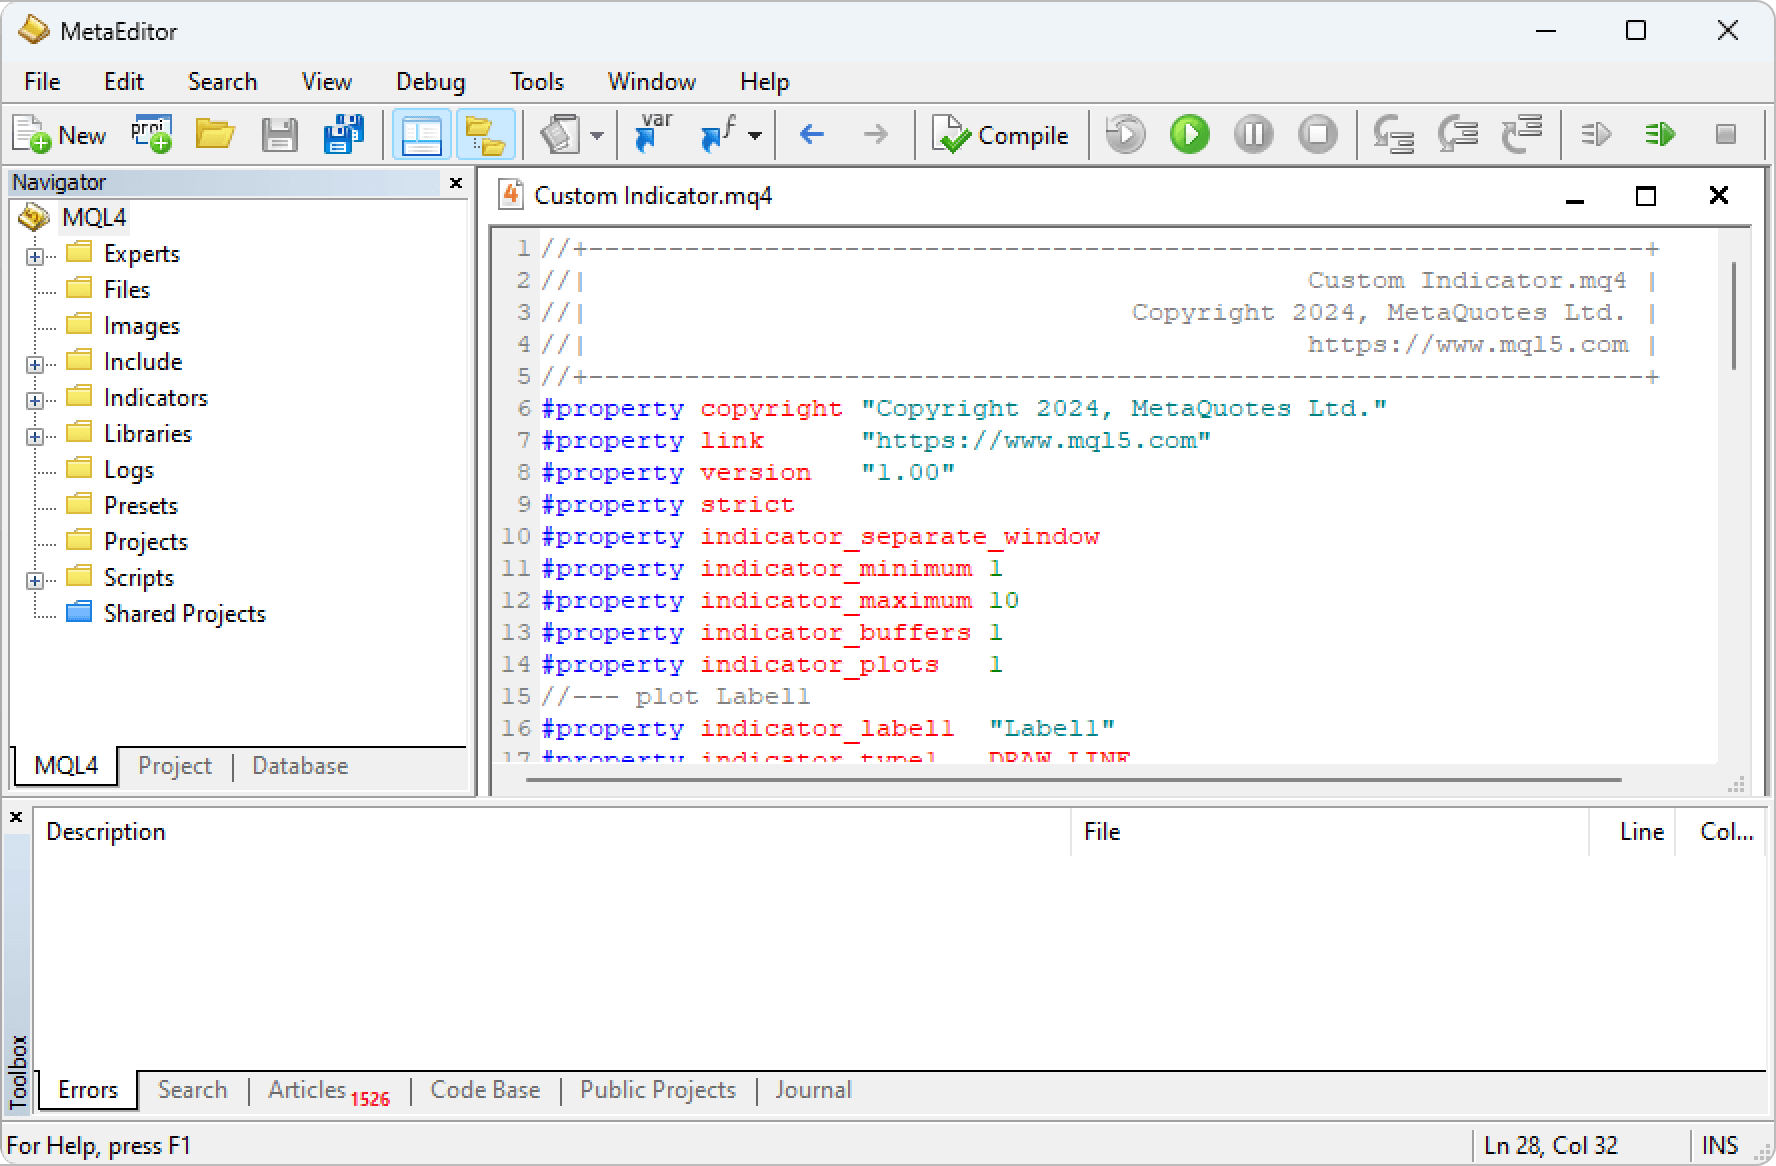Click the green profiling on history icon
This screenshot has height=1166, width=1776.
pos(1660,135)
